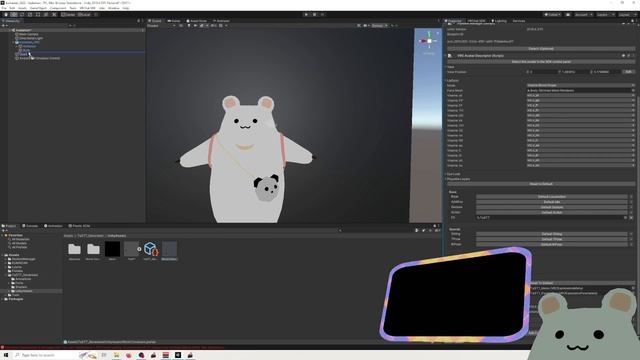Click the Detach (Optional) button
Viewport: 640px width, 360px height.
(541, 49)
